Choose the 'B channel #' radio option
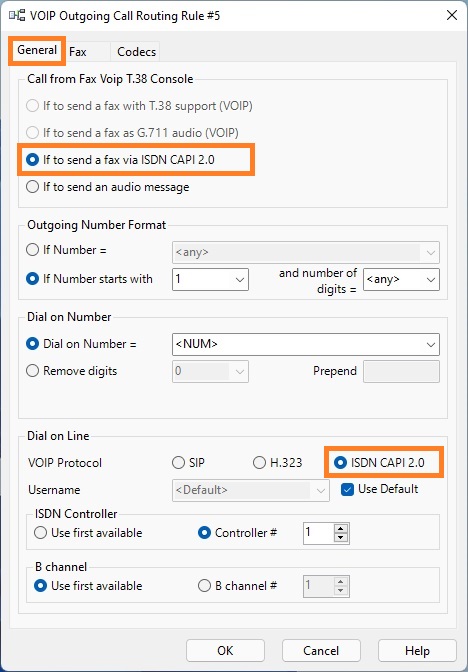This screenshot has height=672, width=468. (x=237, y=585)
